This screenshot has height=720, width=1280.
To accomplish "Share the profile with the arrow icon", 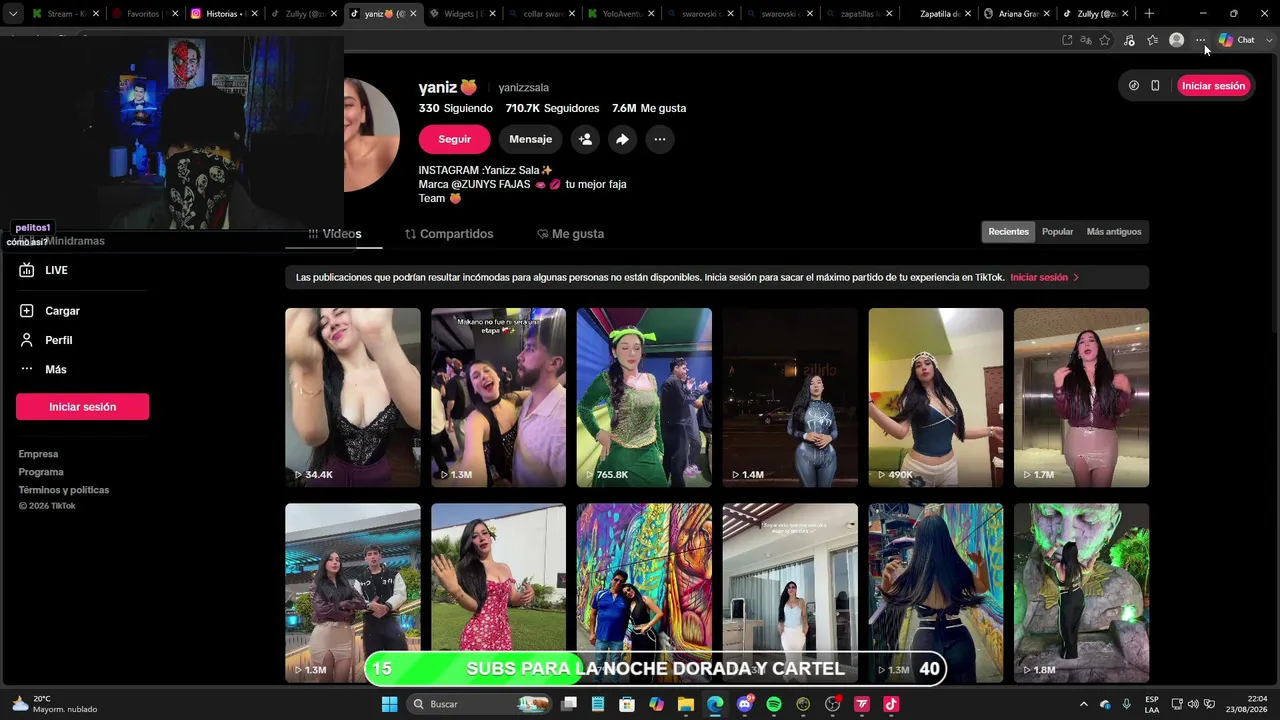I will tap(622, 139).
